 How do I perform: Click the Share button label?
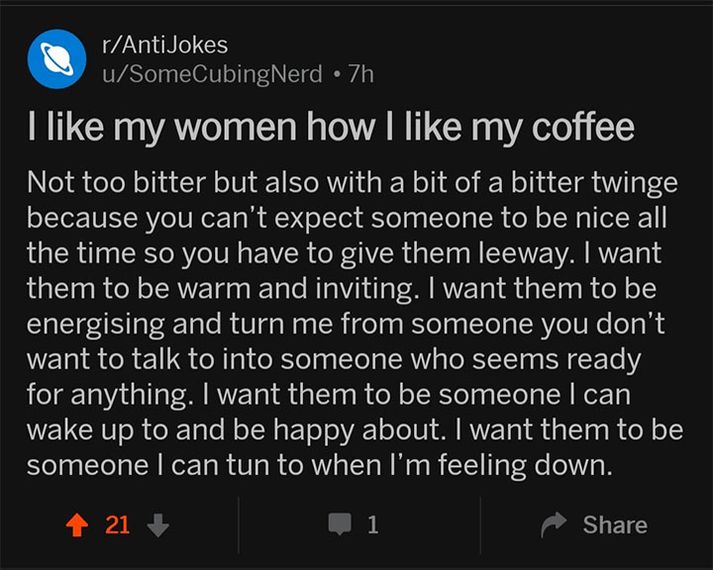tap(615, 525)
